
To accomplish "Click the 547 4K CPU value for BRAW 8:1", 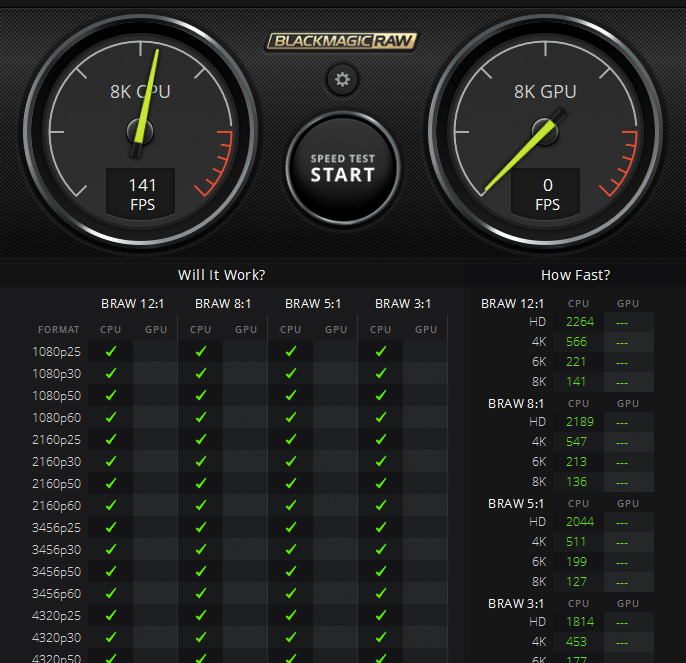I will pyautogui.click(x=576, y=442).
